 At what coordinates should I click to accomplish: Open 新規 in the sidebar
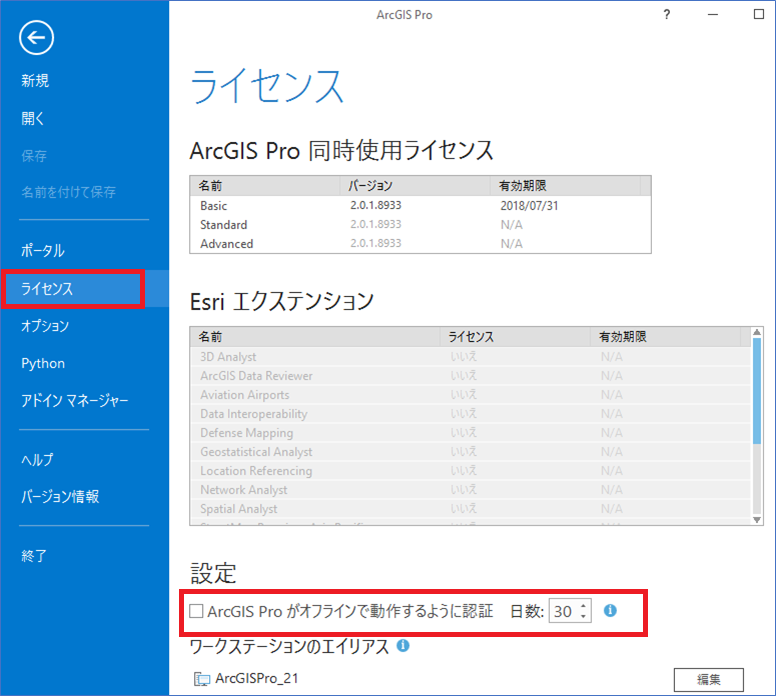tap(35, 80)
